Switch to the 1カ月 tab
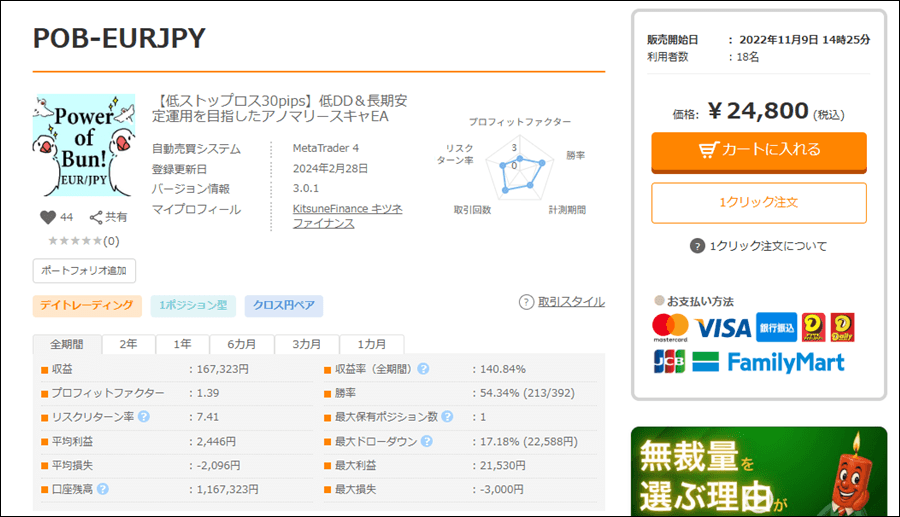This screenshot has width=900, height=517. pyautogui.click(x=371, y=344)
